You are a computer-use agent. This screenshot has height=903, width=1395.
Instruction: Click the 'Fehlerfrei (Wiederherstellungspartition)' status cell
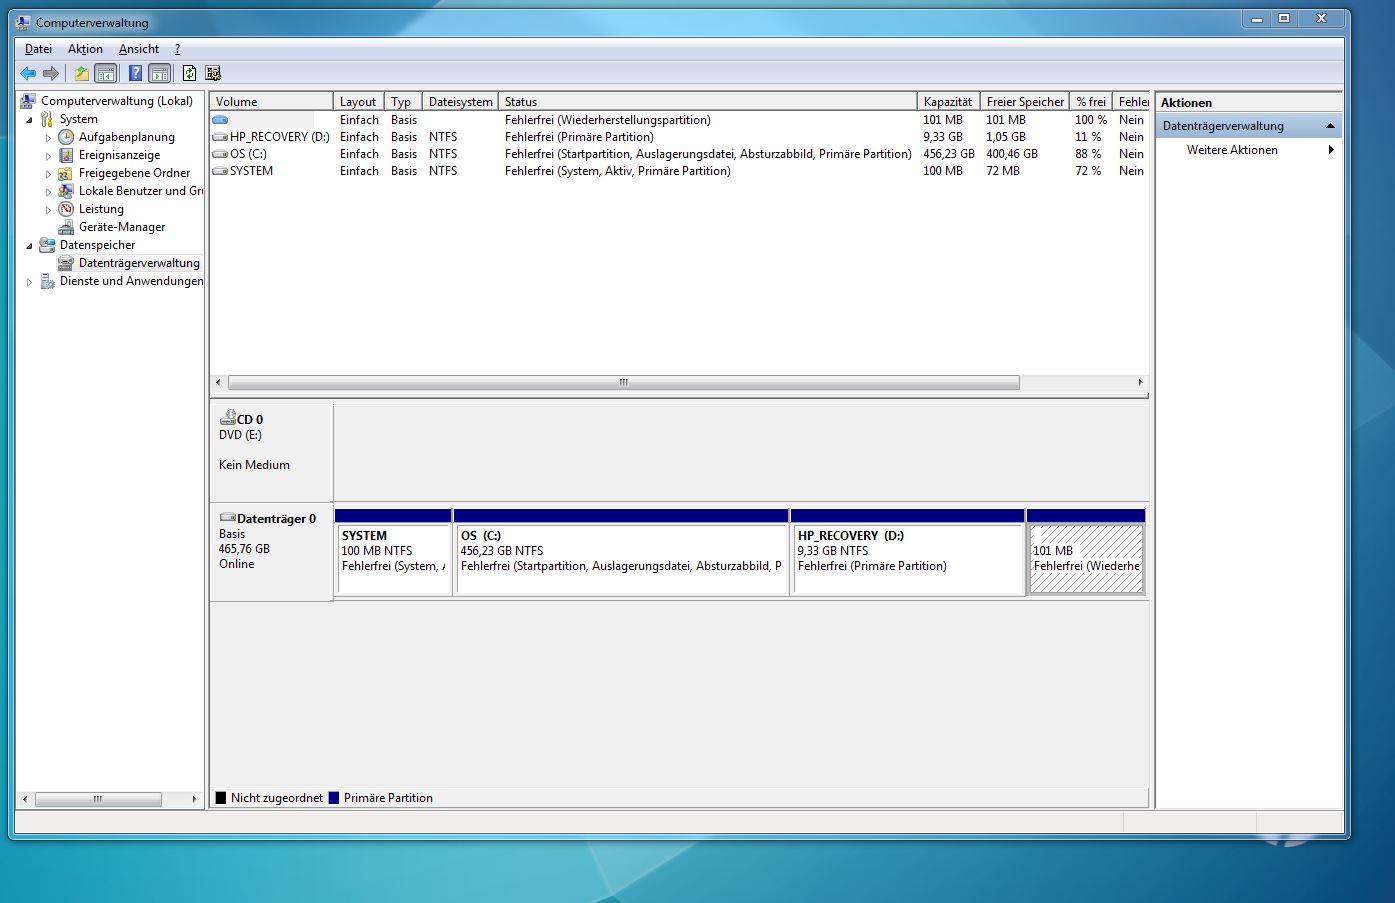pyautogui.click(x=608, y=120)
